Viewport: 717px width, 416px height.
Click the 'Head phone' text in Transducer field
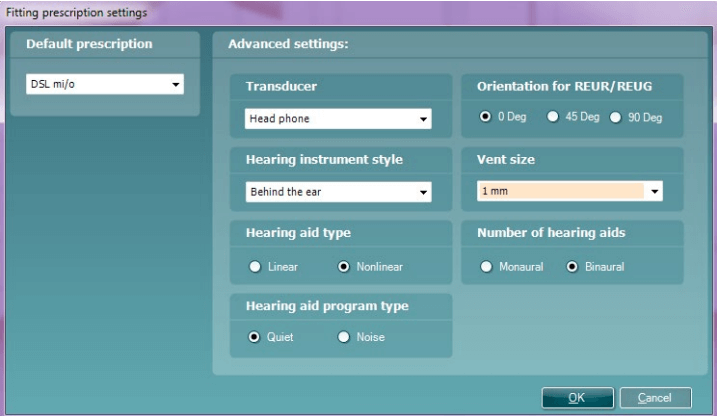tap(280, 119)
